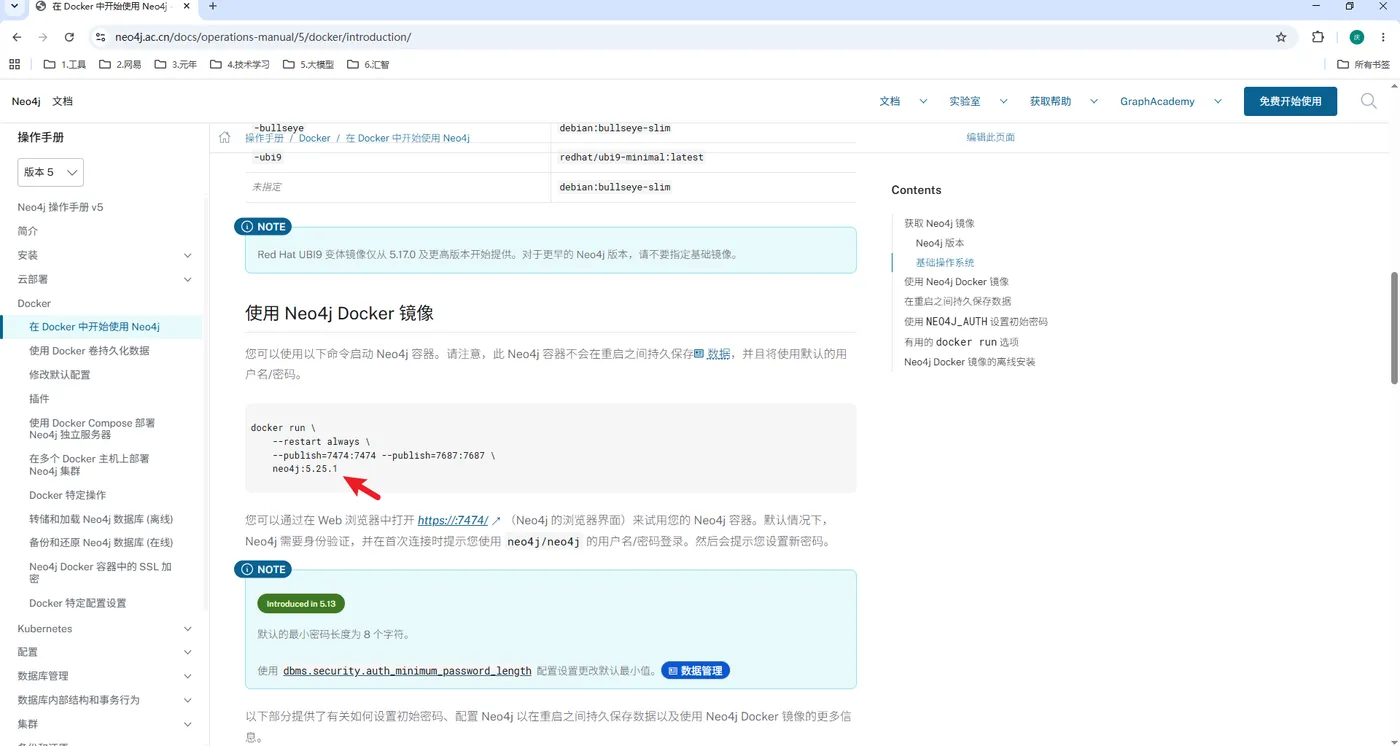Screen dimensions: 1400x746
Task: Open Docker 特定配置设置 in the sidebar
Action: tap(77, 603)
